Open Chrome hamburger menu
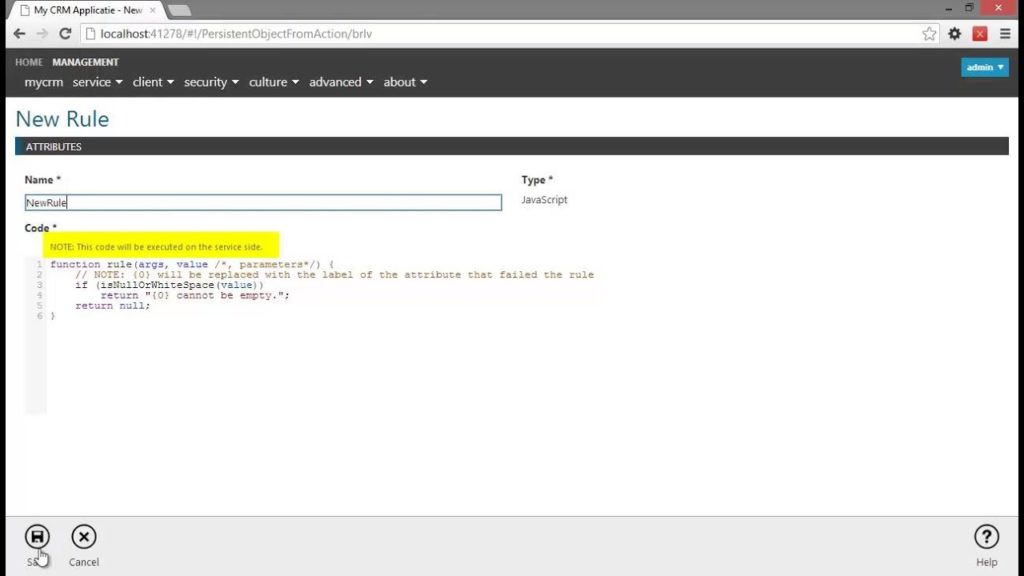 (1005, 34)
